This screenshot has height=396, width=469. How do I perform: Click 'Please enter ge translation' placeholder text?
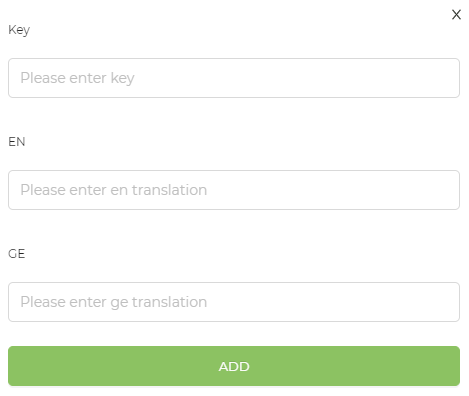pos(114,302)
